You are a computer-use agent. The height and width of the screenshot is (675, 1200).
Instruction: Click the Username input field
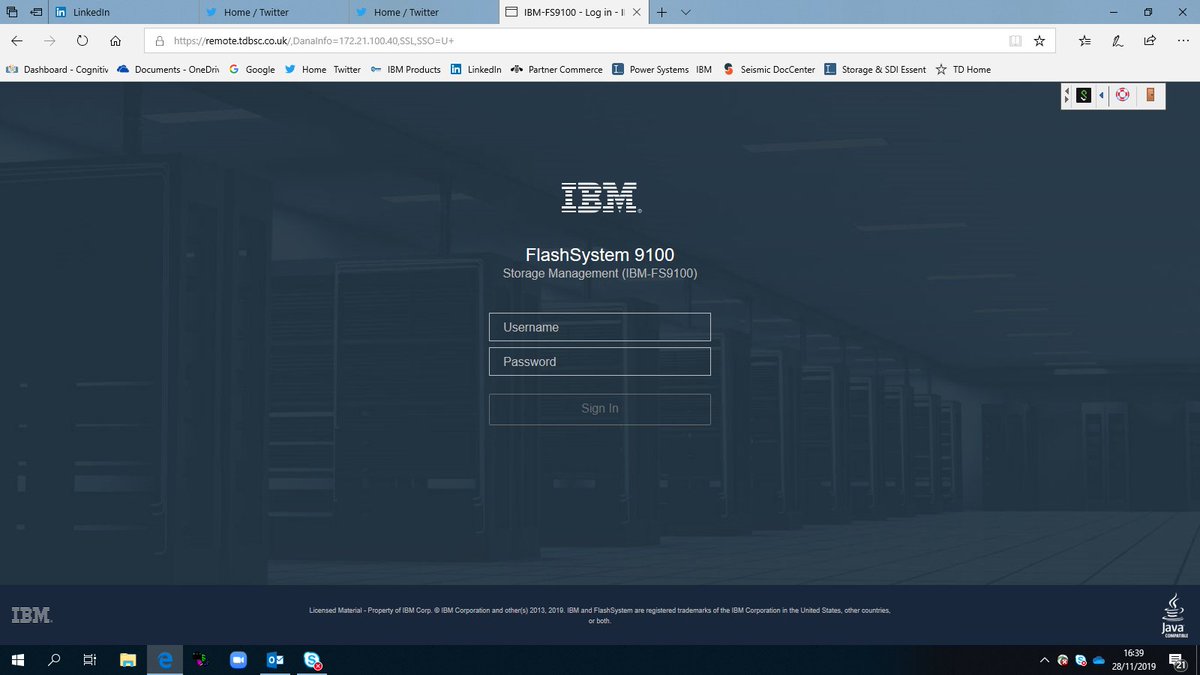tap(600, 327)
